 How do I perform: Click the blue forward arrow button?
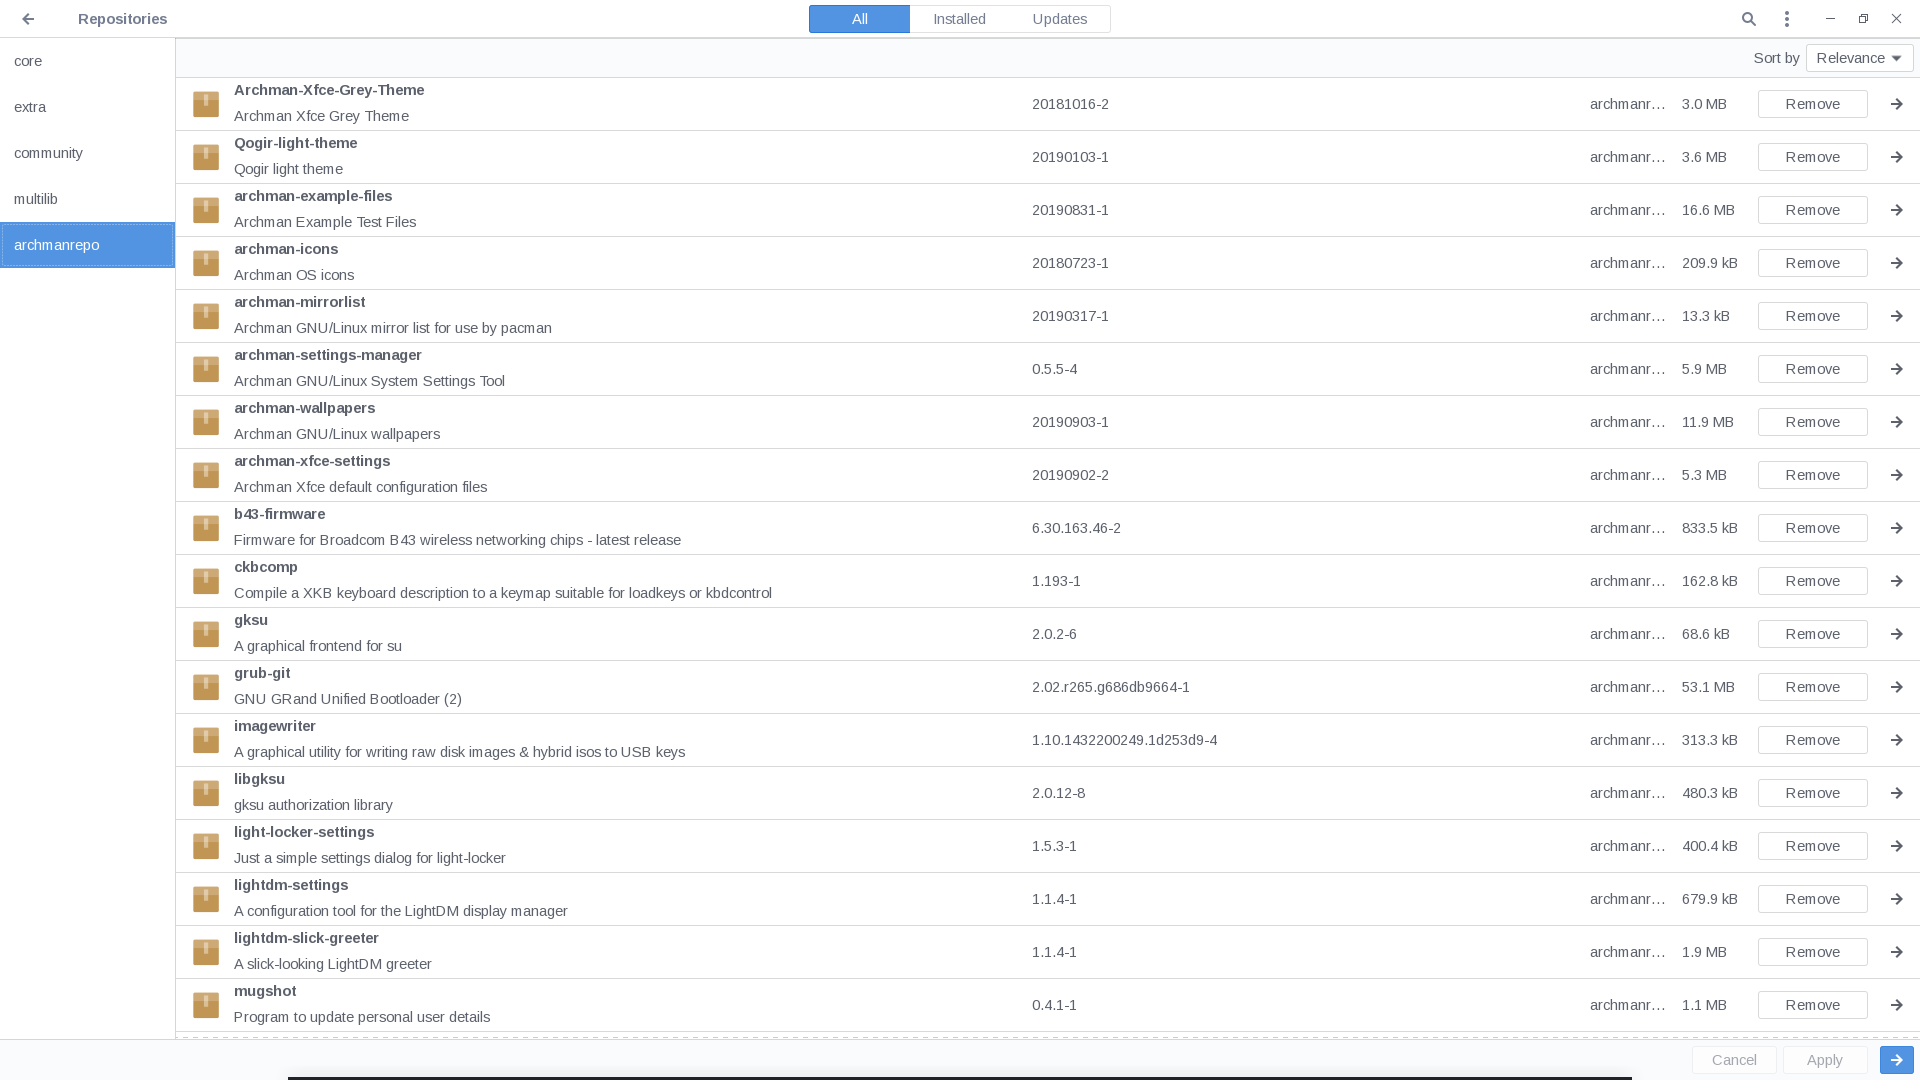click(1897, 1060)
